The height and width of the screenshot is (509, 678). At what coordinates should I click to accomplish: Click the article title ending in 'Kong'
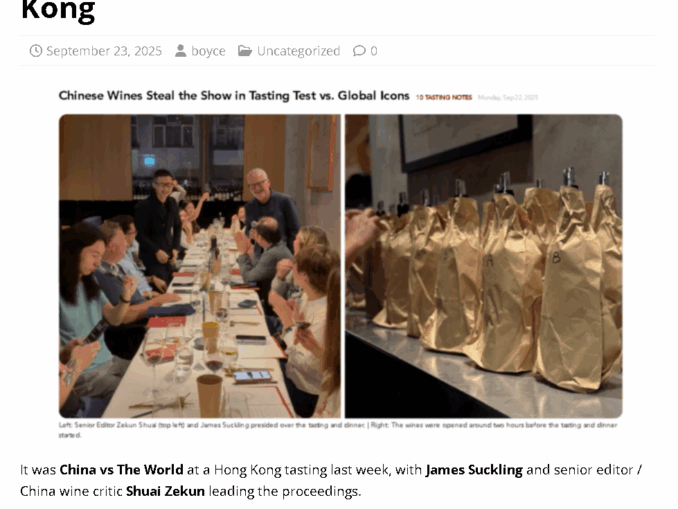point(58,11)
